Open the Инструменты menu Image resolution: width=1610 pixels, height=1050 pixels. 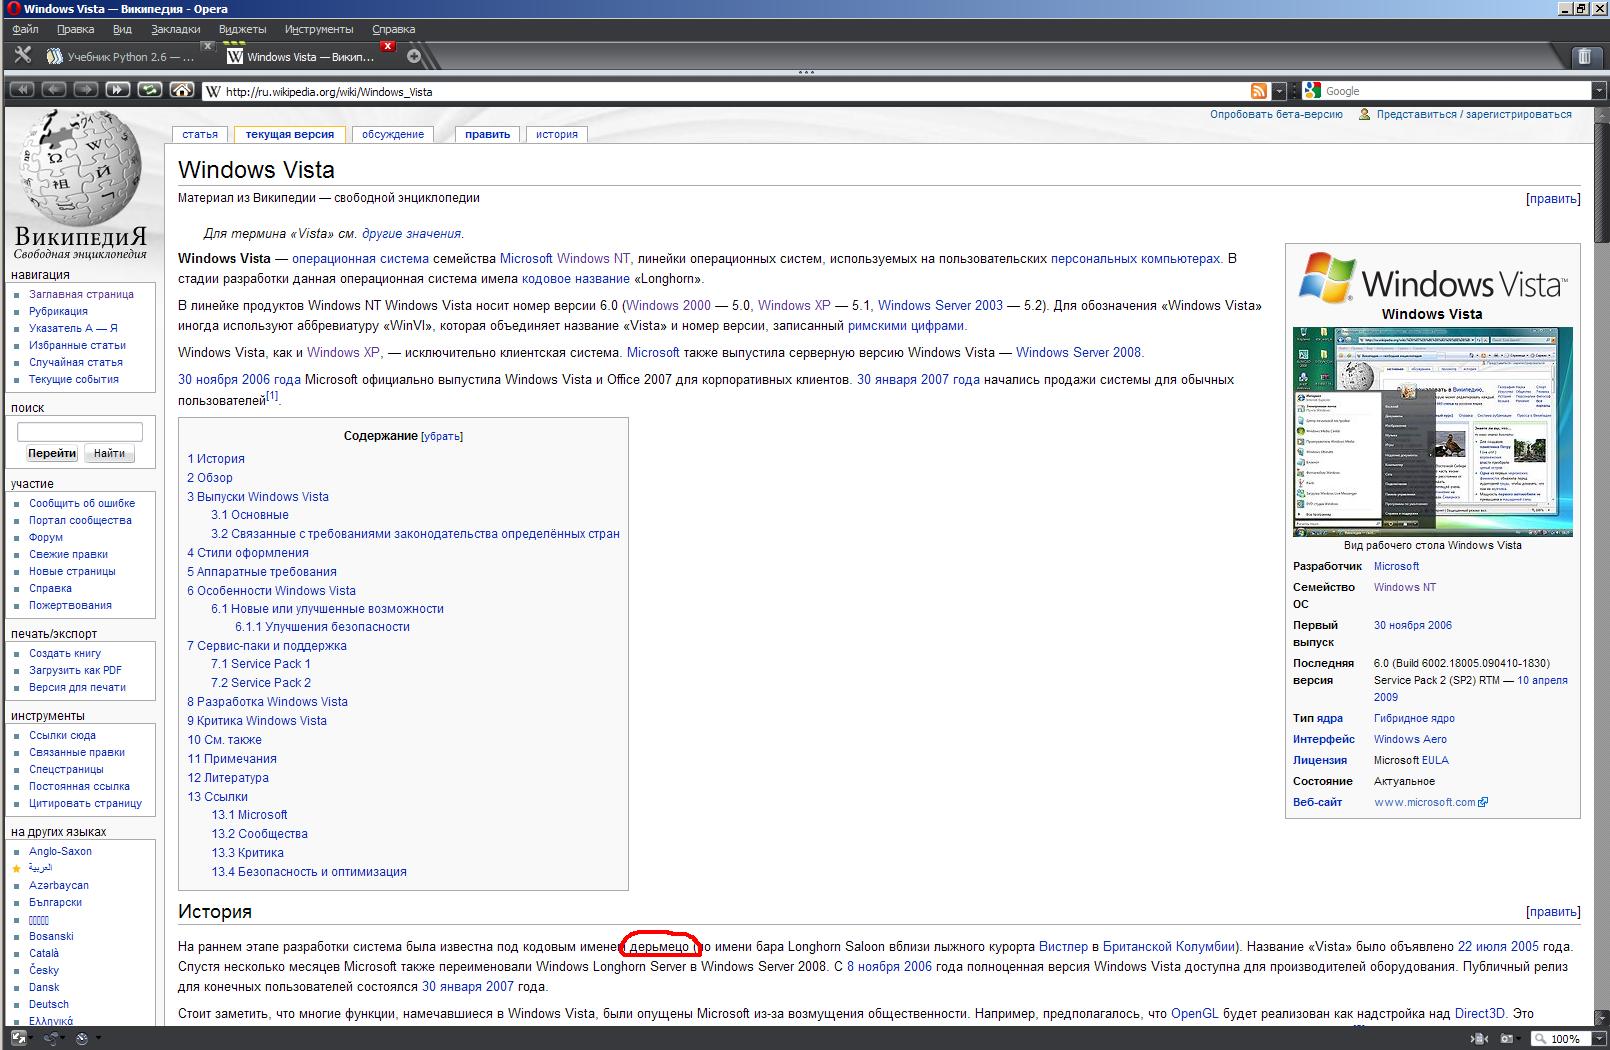[x=319, y=29]
